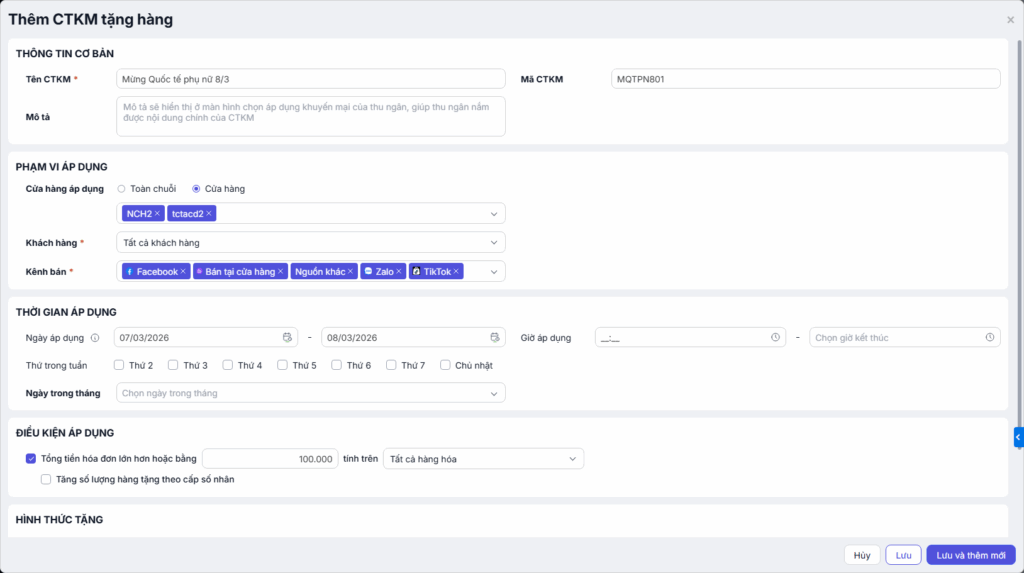The image size is (1024, 573).
Task: Expand the Ngày trong tháng dropdown
Action: [x=311, y=393]
